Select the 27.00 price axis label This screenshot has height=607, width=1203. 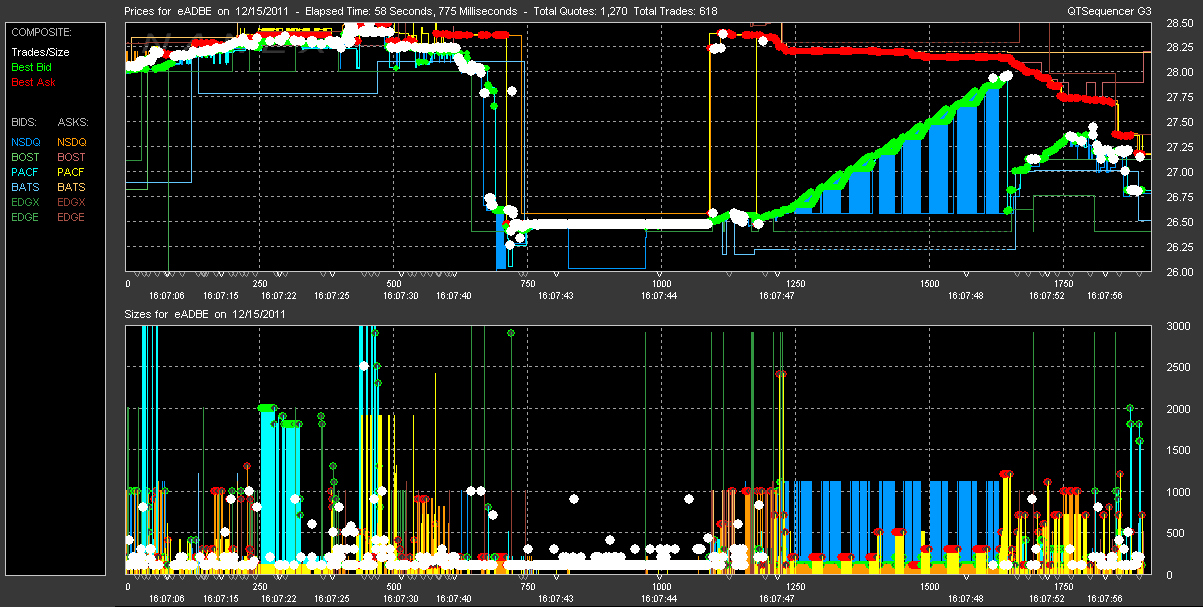(x=1179, y=172)
